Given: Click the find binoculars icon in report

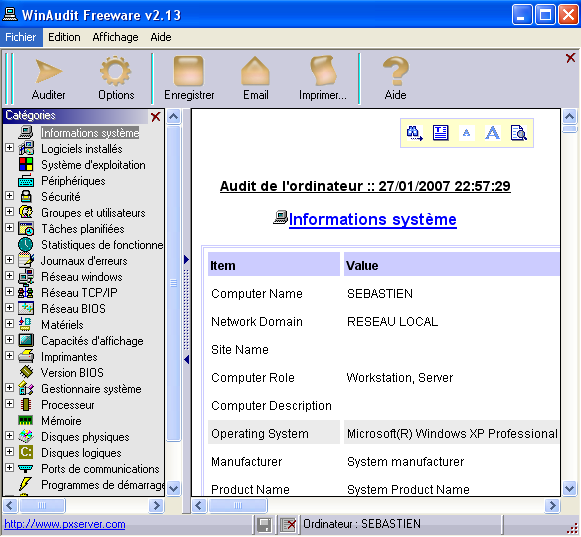Looking at the screenshot, I should 414,133.
